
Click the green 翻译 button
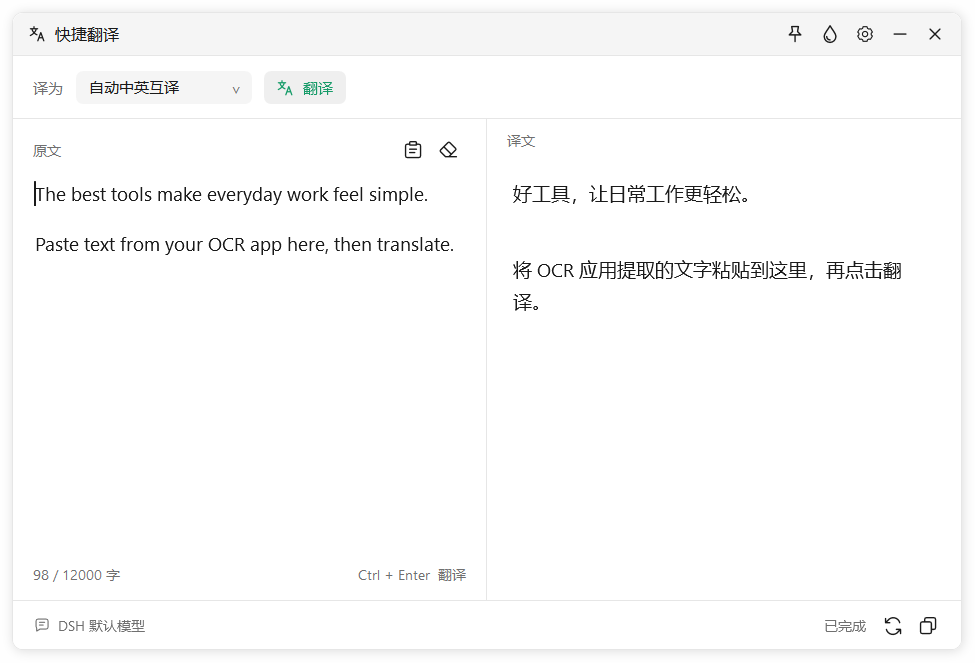click(x=305, y=88)
